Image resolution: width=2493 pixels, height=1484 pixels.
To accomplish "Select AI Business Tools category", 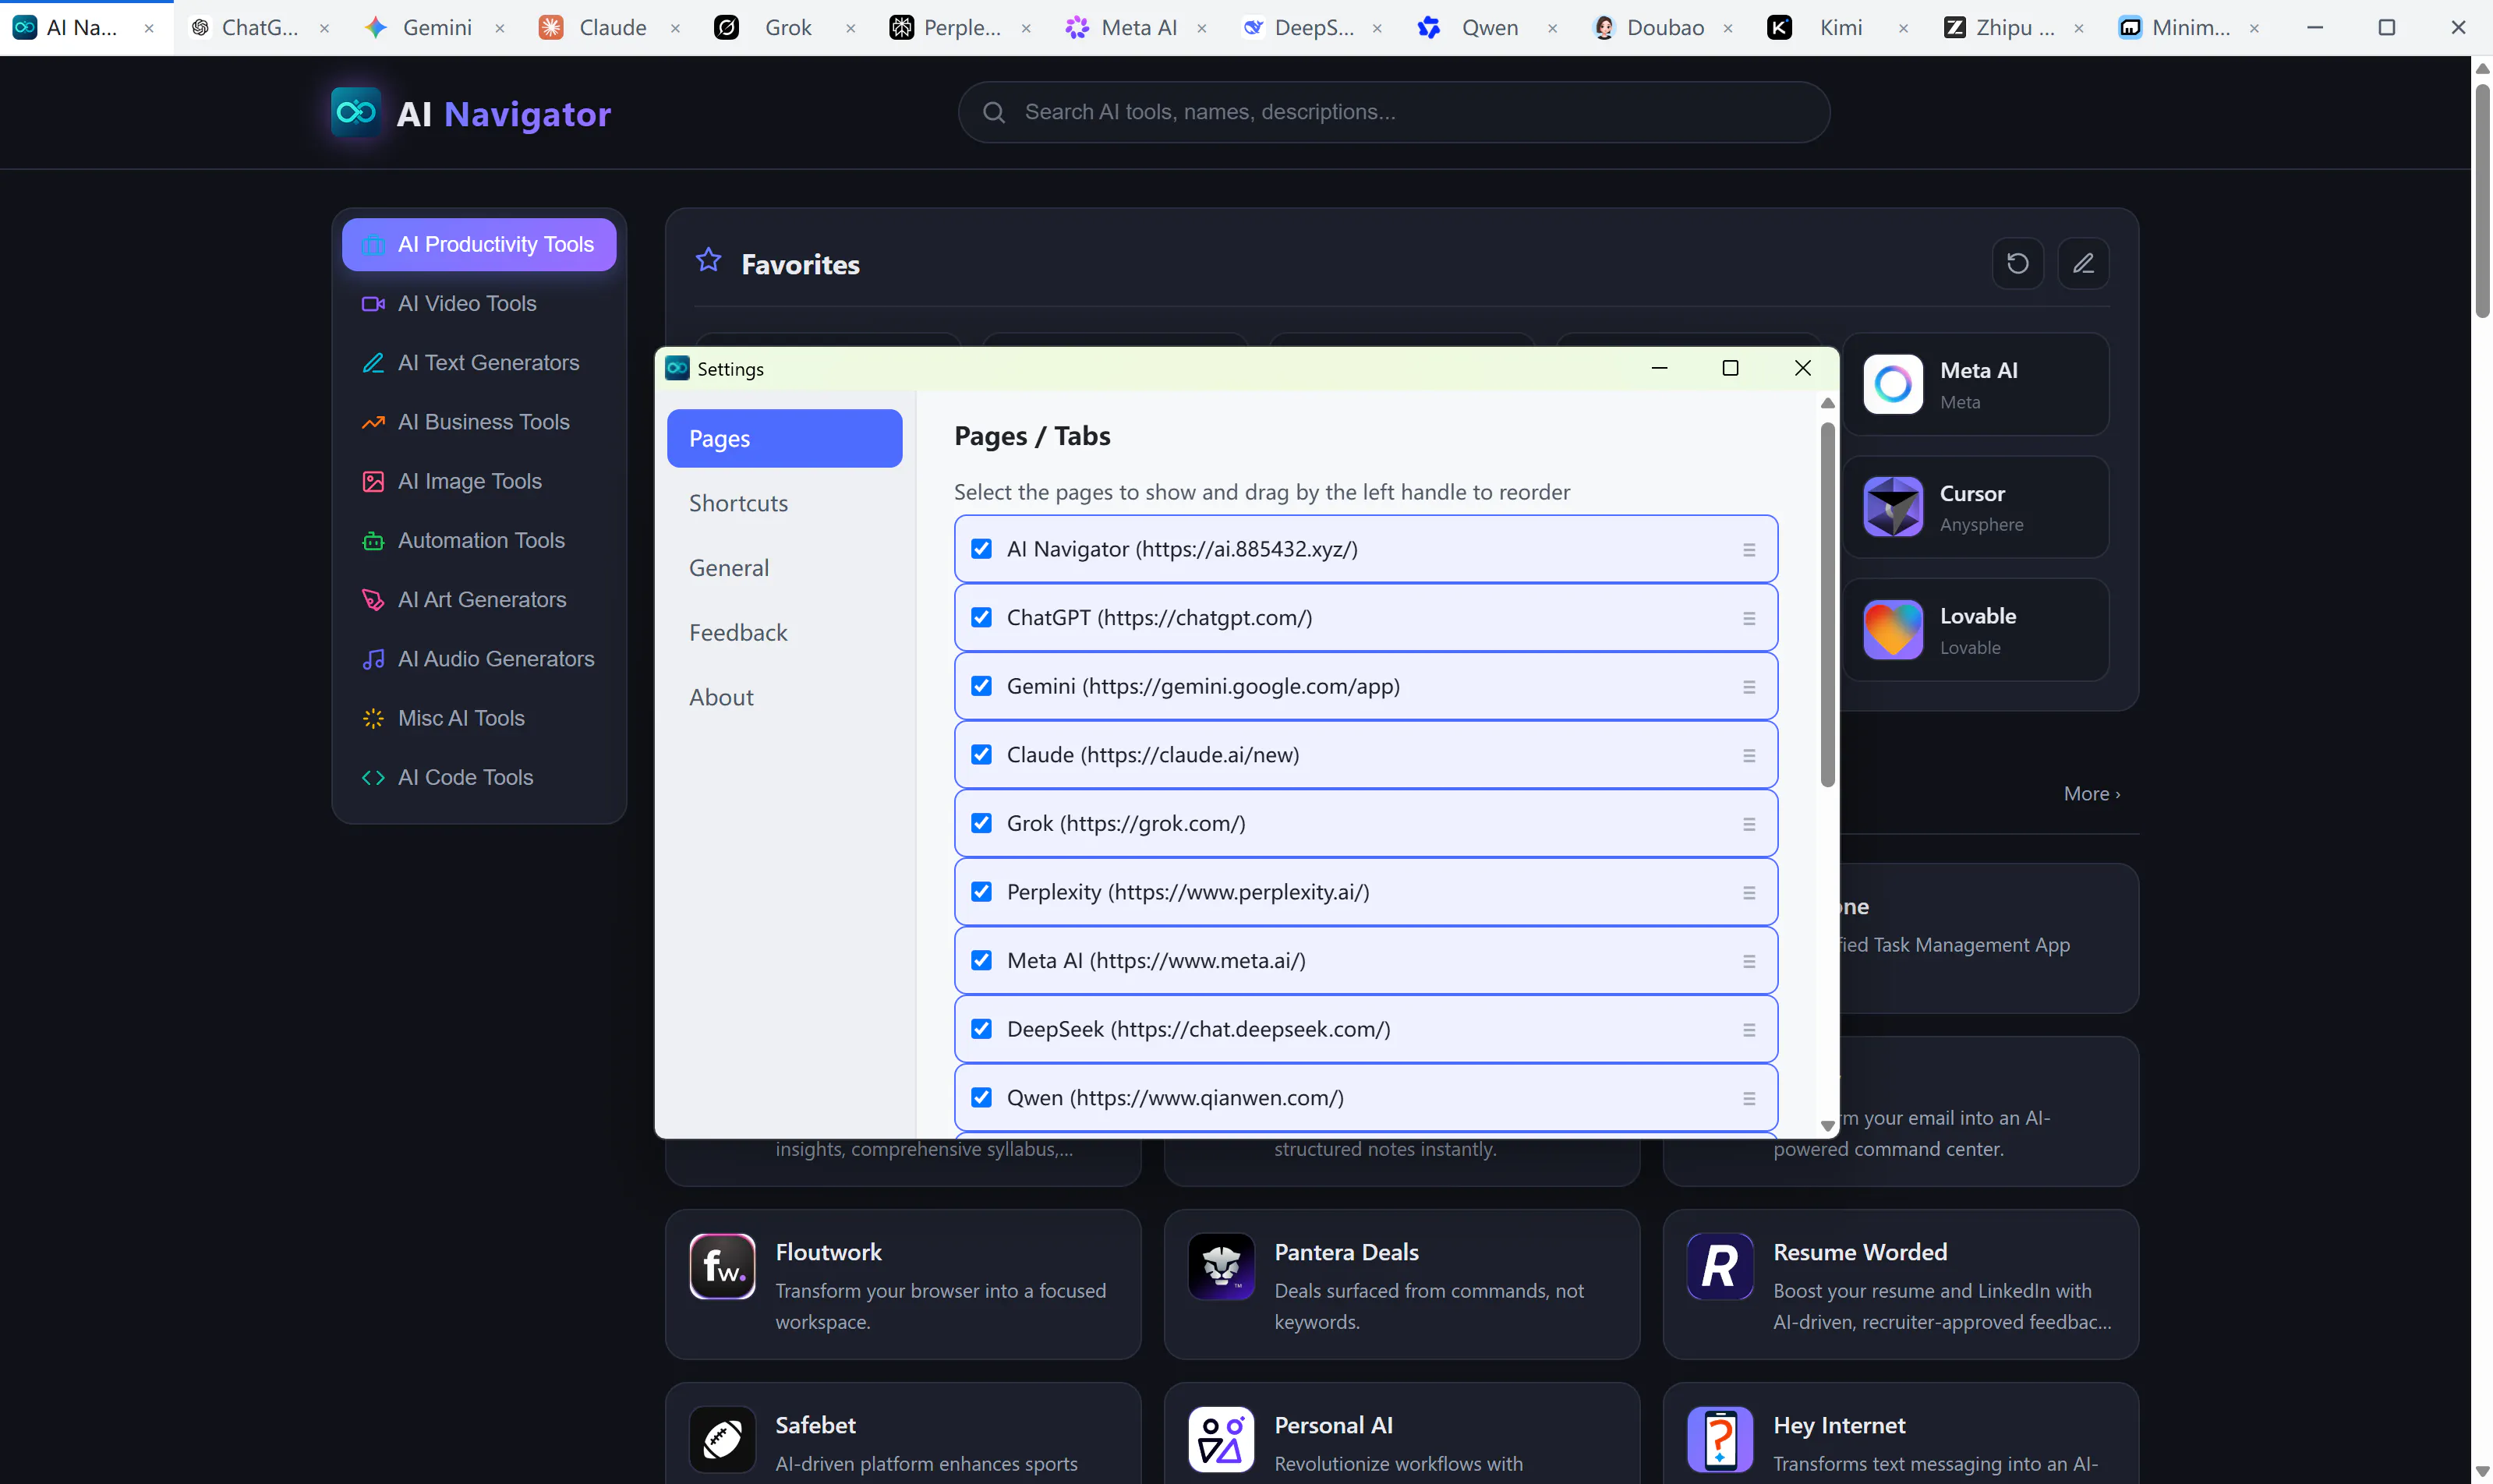I will (479, 422).
